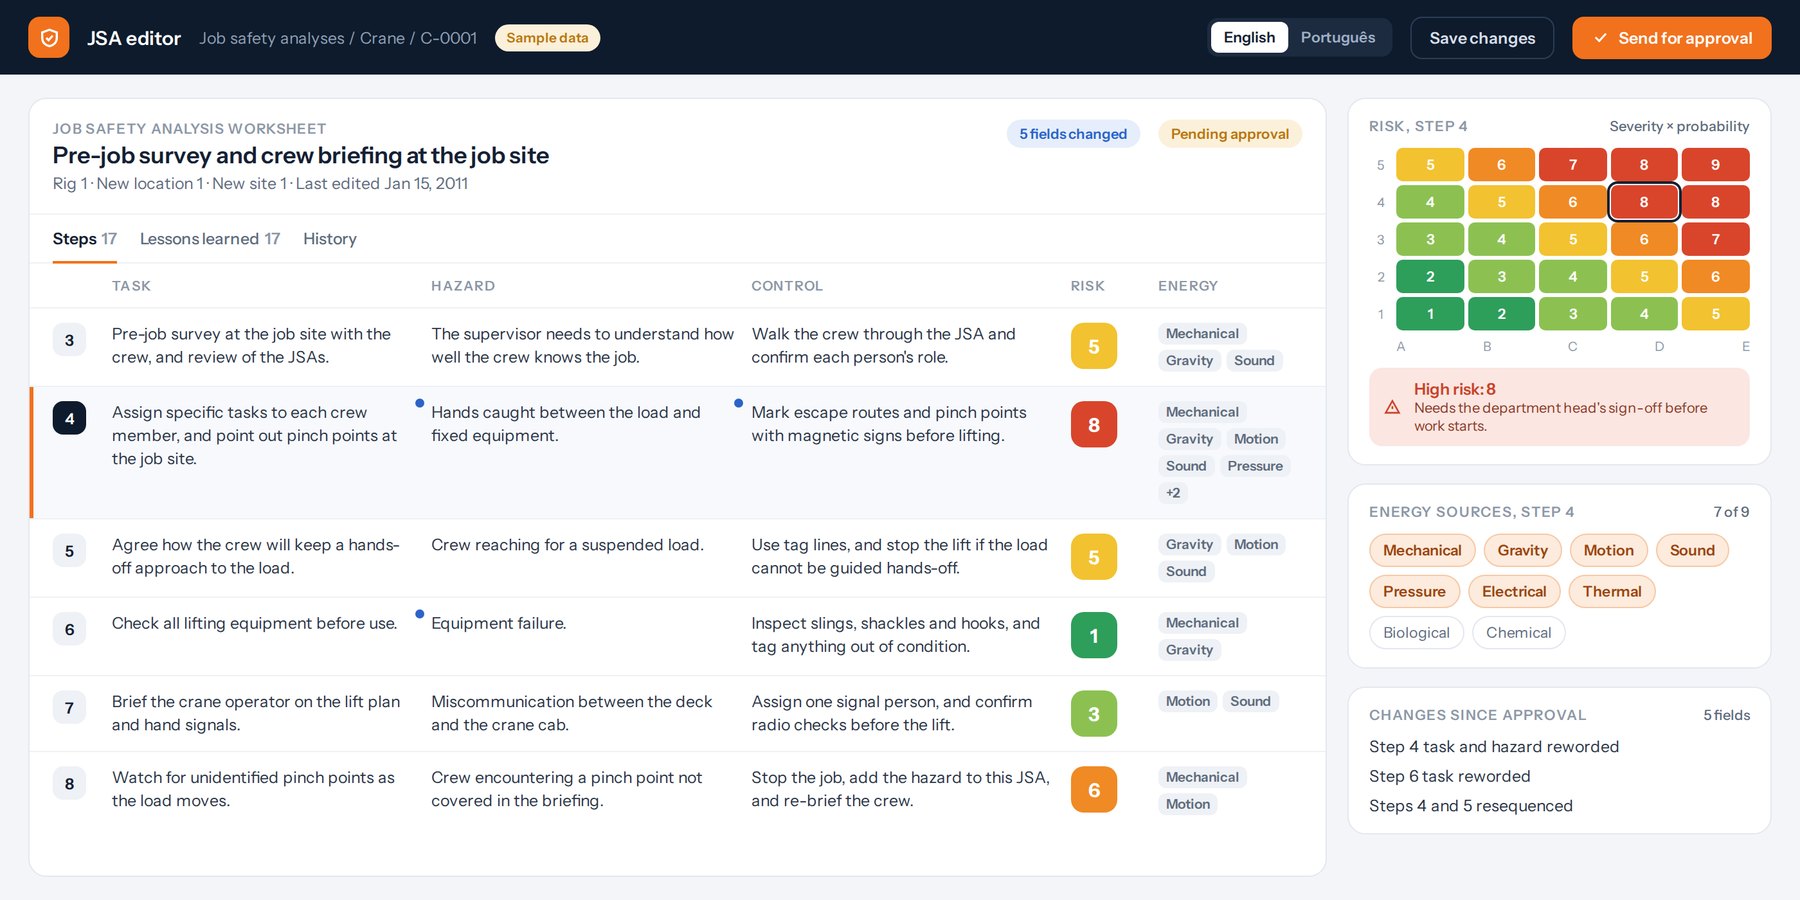1800x900 pixels.
Task: Click the 5 fields changed badge
Action: 1073,134
